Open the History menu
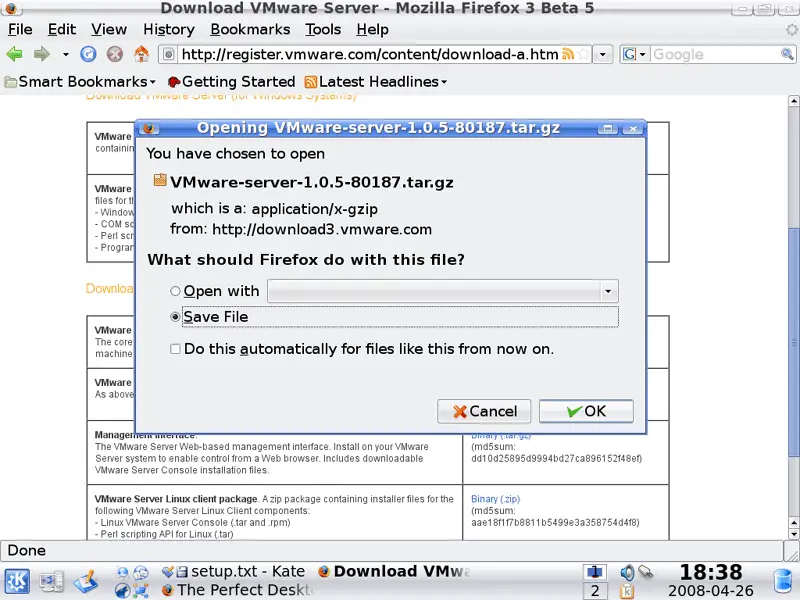The height and width of the screenshot is (600, 800). [x=169, y=30]
